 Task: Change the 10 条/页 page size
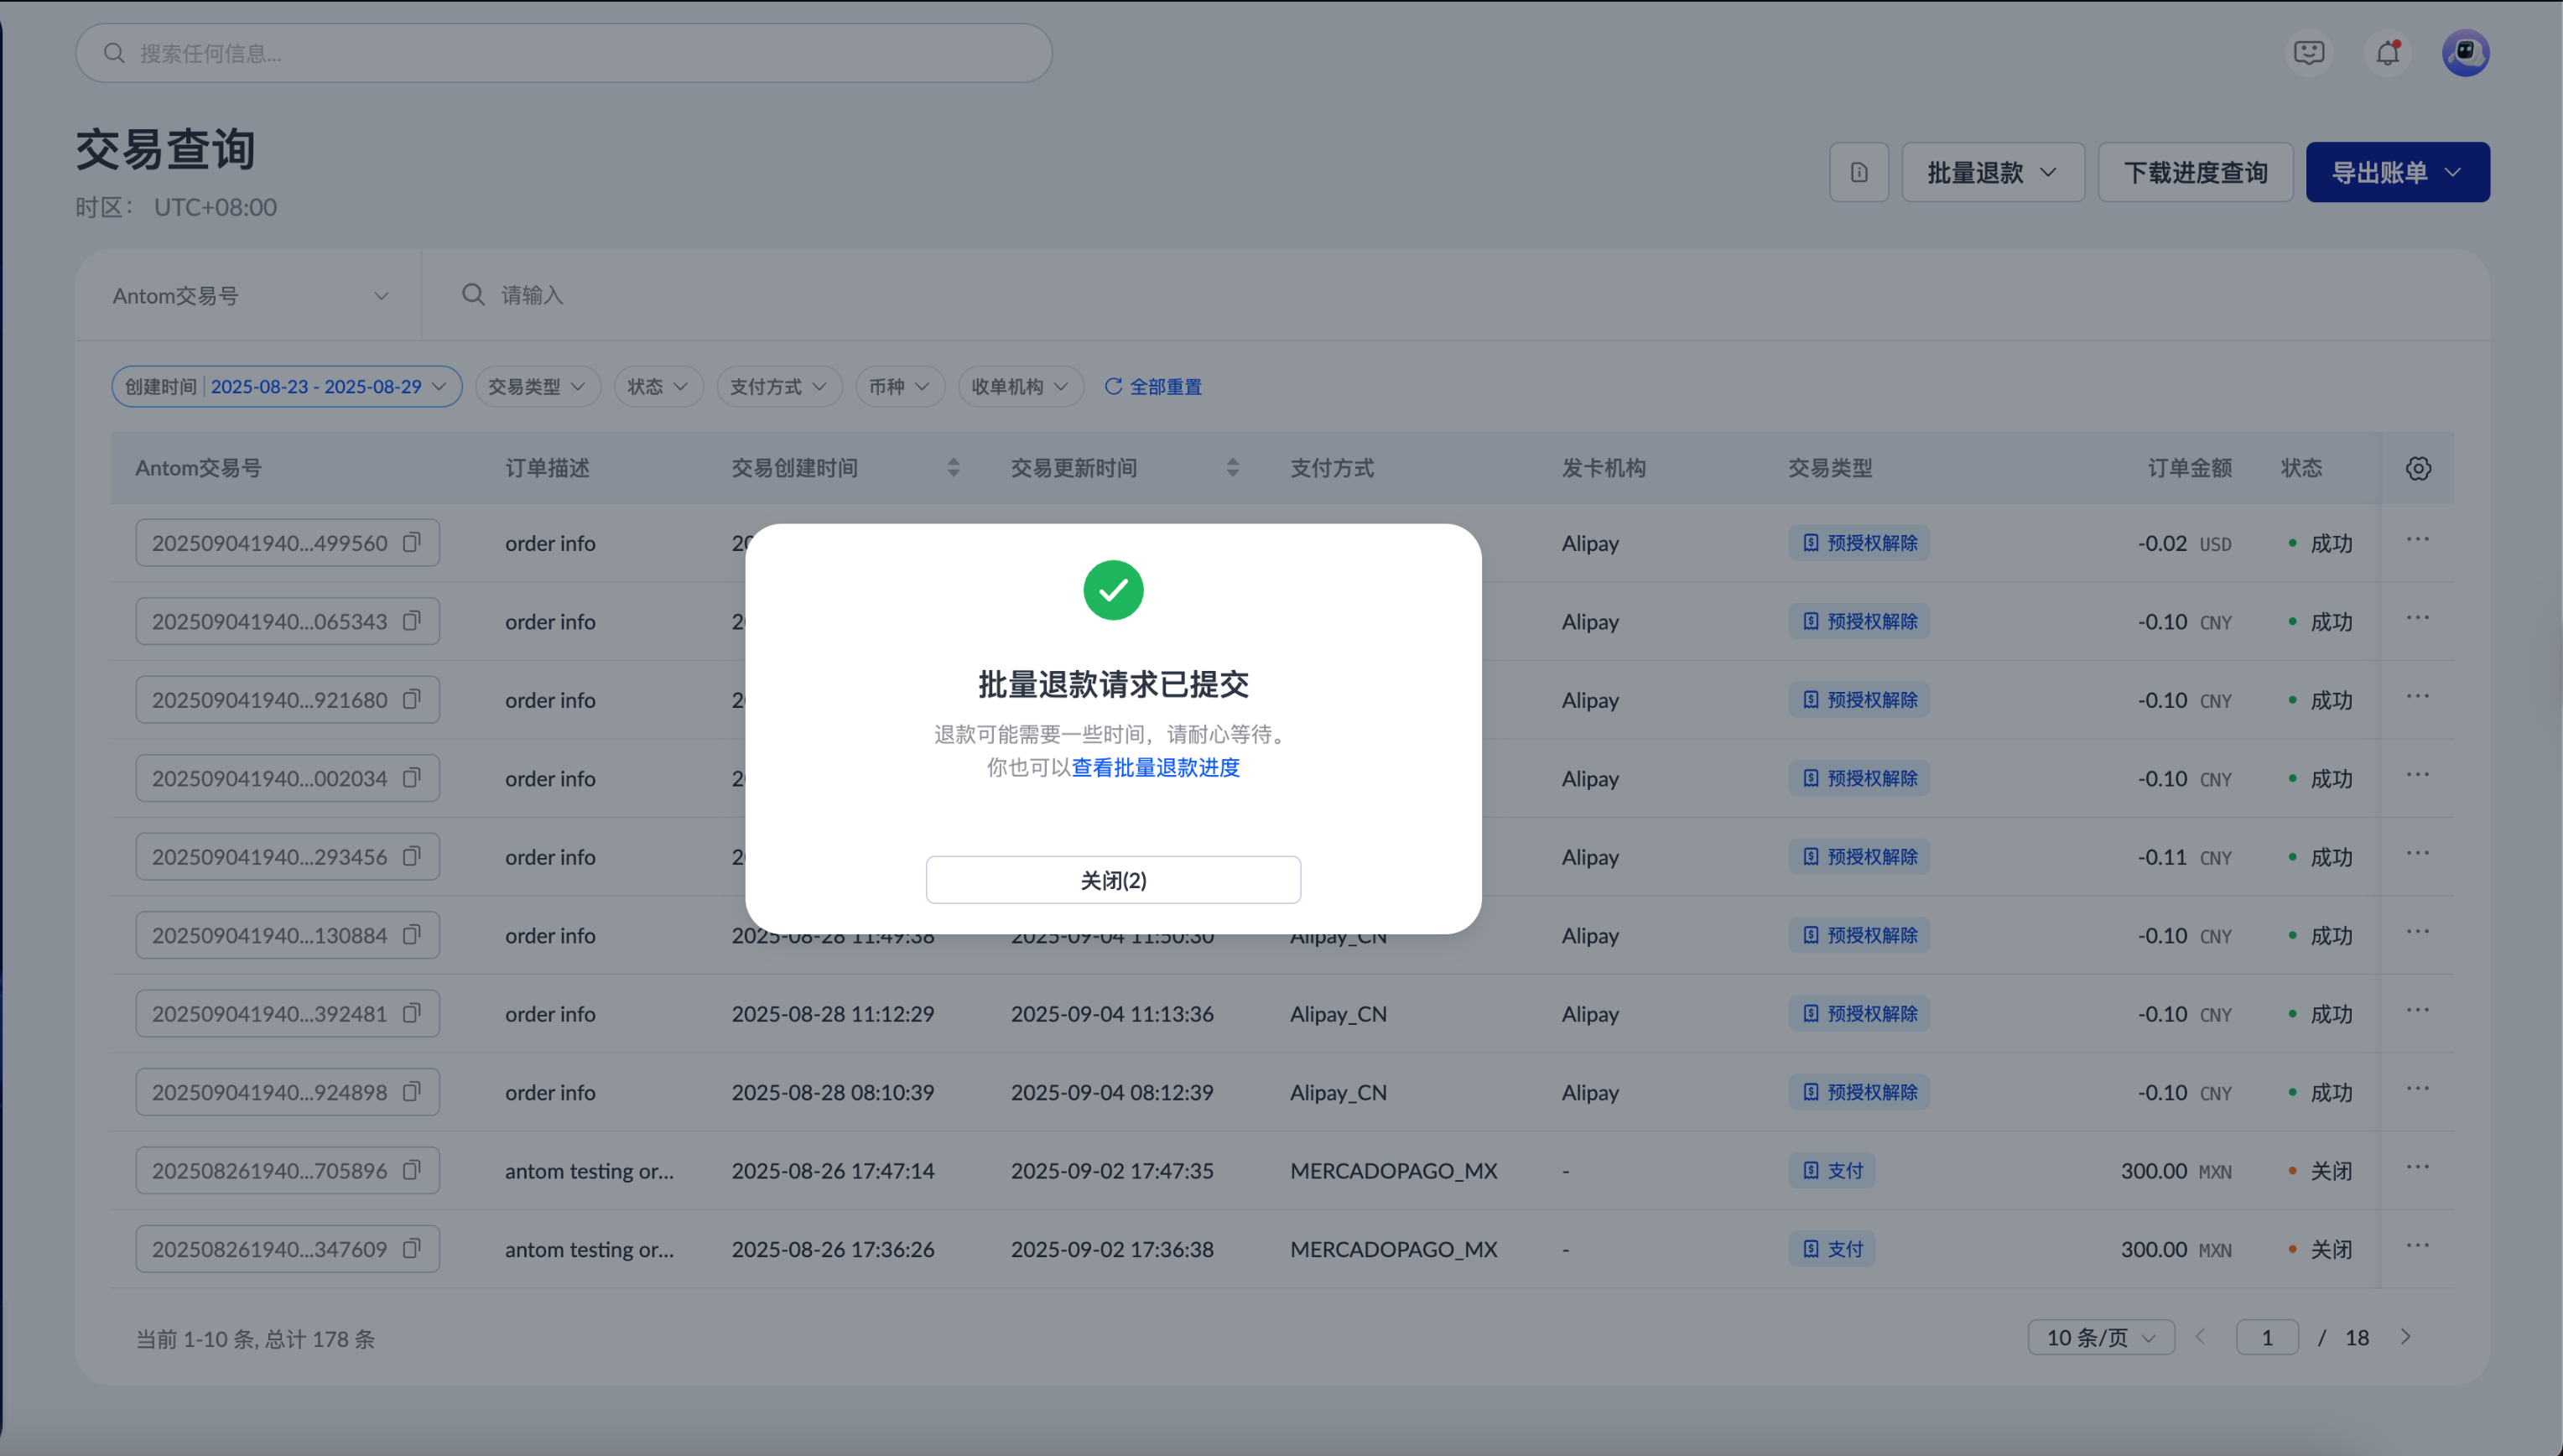pyautogui.click(x=2101, y=1338)
